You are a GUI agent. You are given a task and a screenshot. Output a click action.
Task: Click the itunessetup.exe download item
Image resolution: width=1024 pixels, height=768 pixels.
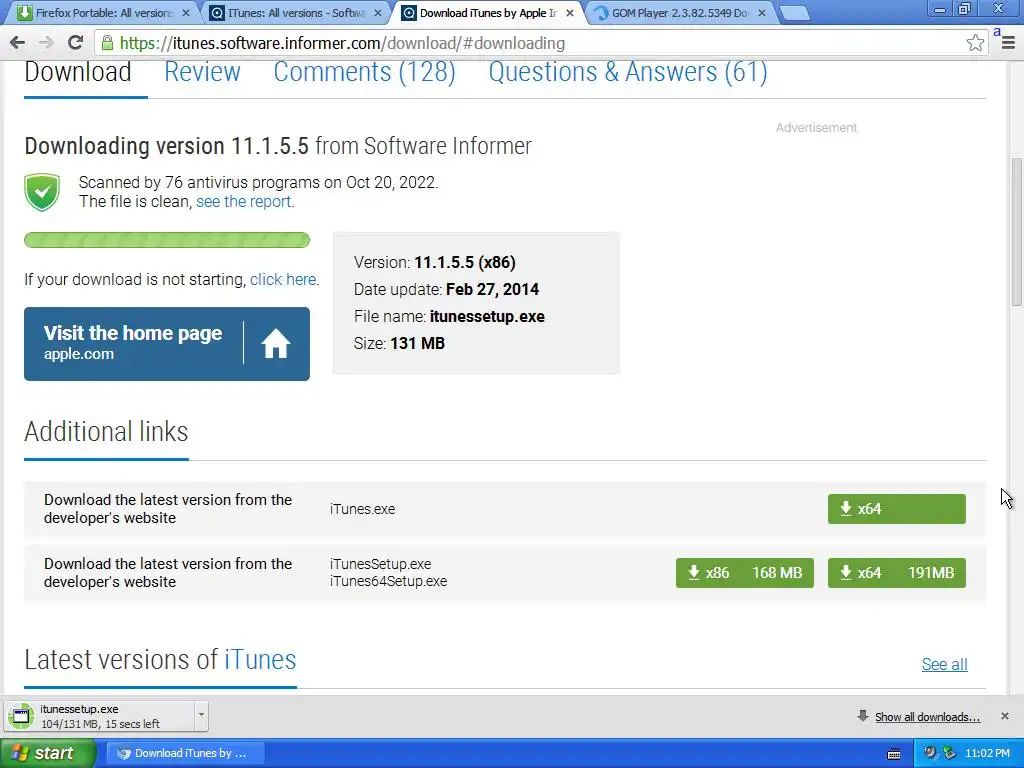106,716
